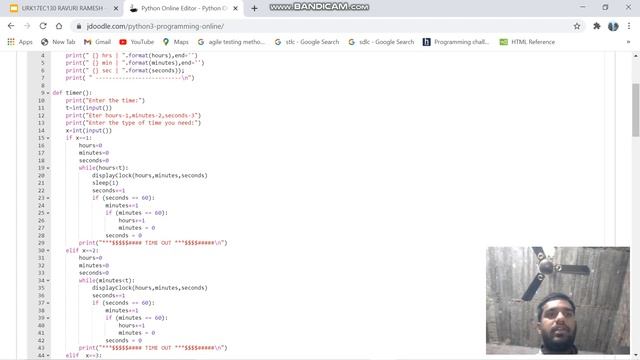Open the sdlc Google Search bookmark
This screenshot has width=640, height=360.
pyautogui.click(x=381, y=42)
